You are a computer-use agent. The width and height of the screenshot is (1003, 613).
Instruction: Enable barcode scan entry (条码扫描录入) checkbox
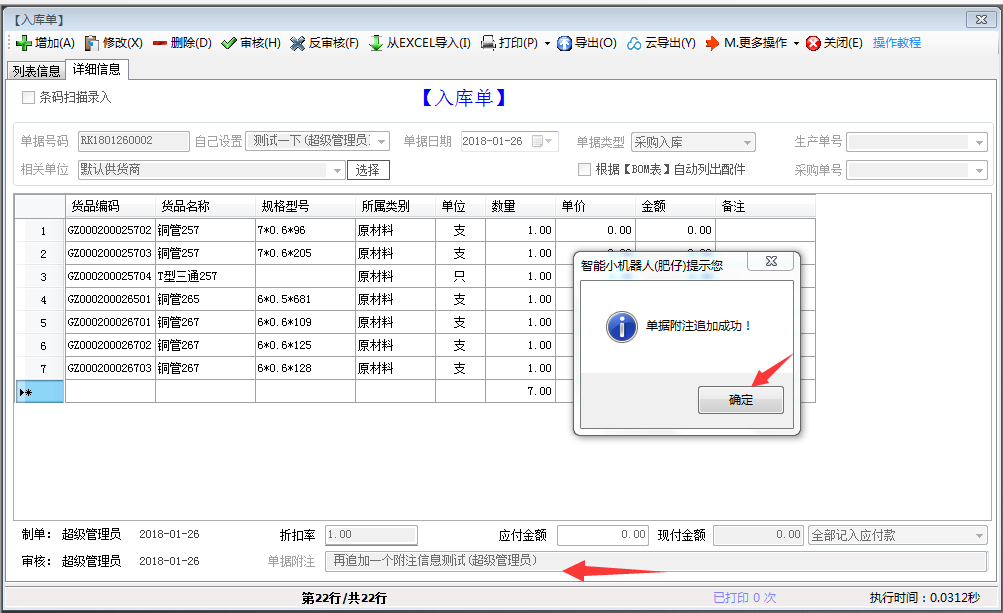28,98
